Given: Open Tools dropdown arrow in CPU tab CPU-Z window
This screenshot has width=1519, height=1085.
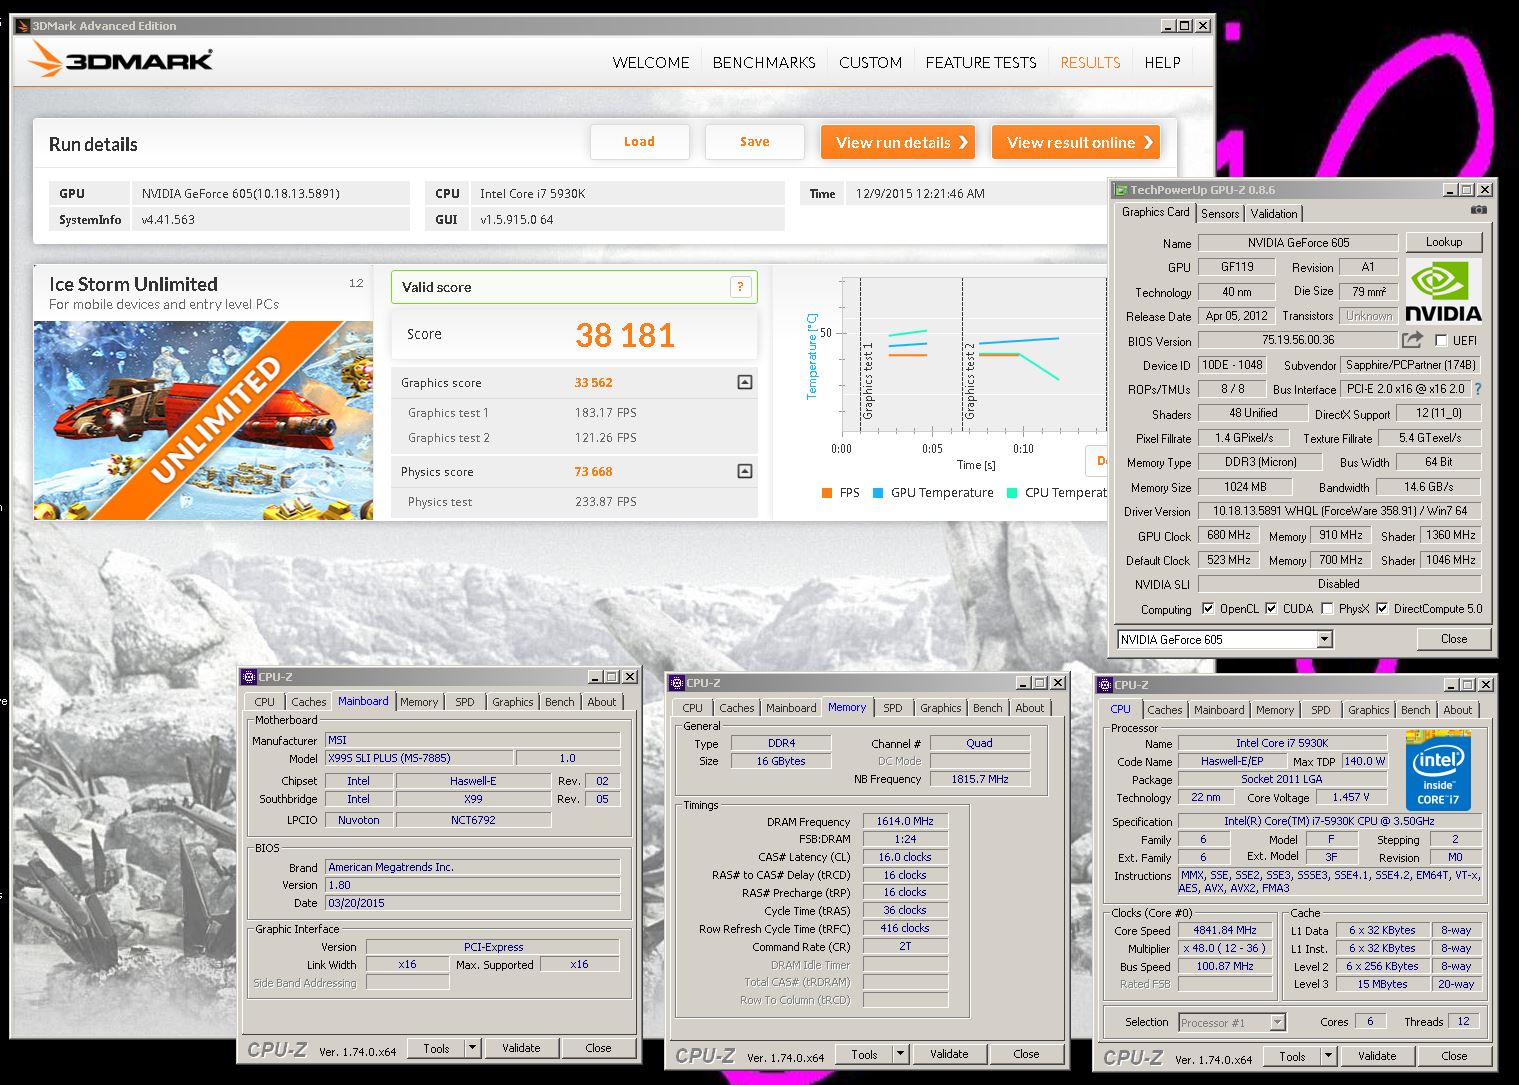Looking at the screenshot, I should click(x=1329, y=1056).
